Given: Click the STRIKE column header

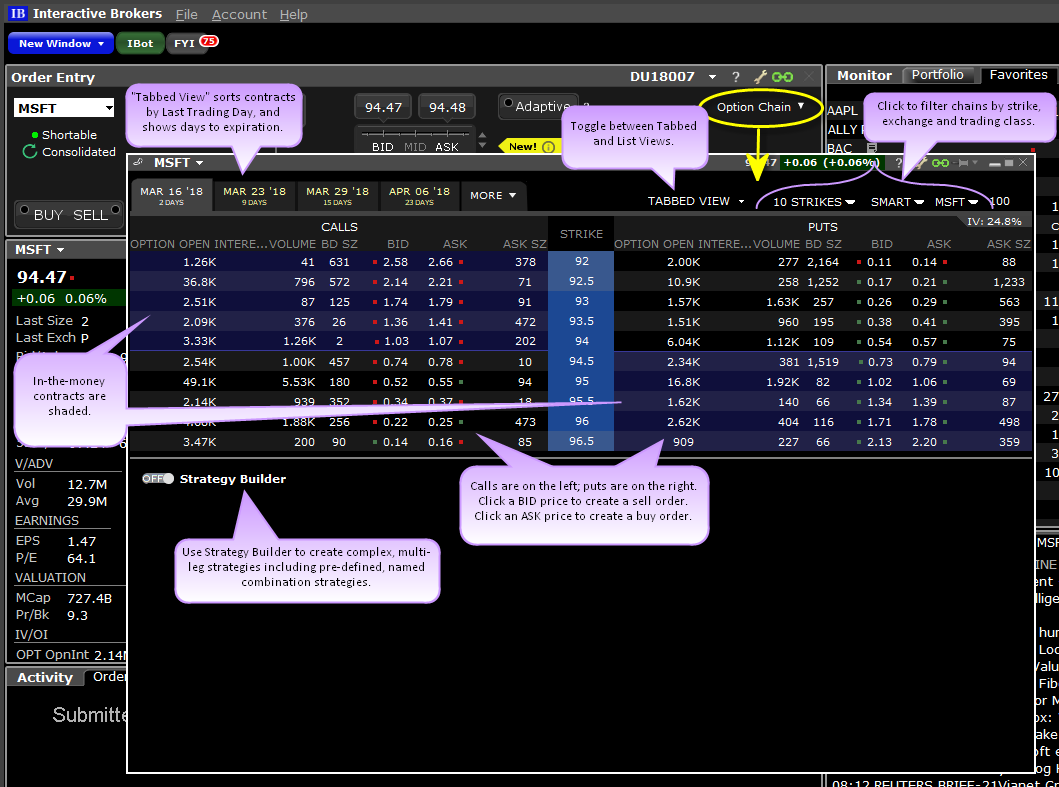Looking at the screenshot, I should coord(581,234).
